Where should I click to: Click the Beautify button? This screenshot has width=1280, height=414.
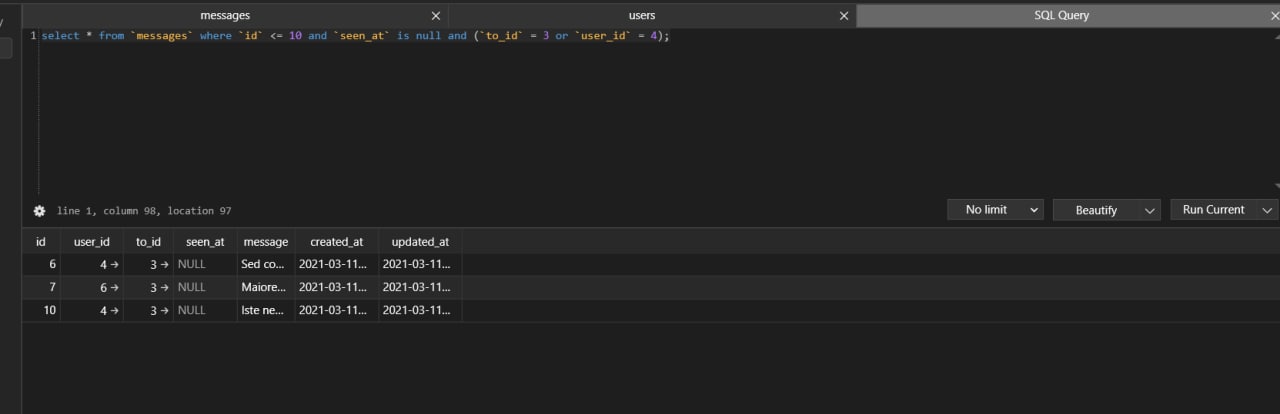point(1096,210)
